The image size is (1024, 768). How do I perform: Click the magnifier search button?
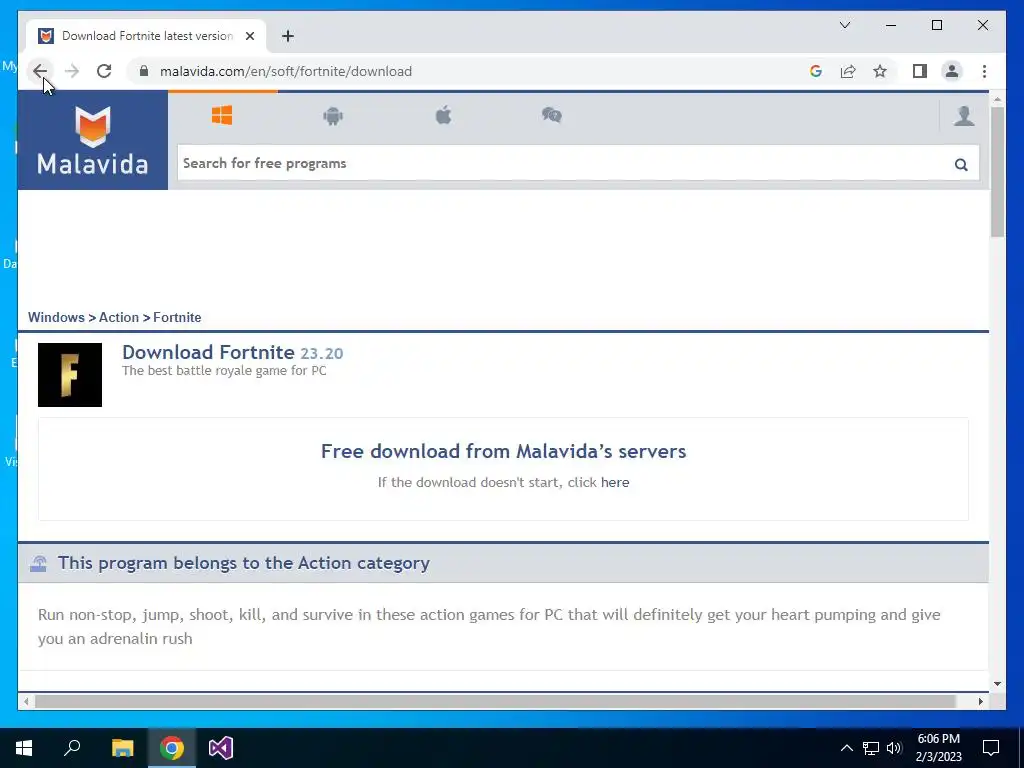[x=961, y=164]
